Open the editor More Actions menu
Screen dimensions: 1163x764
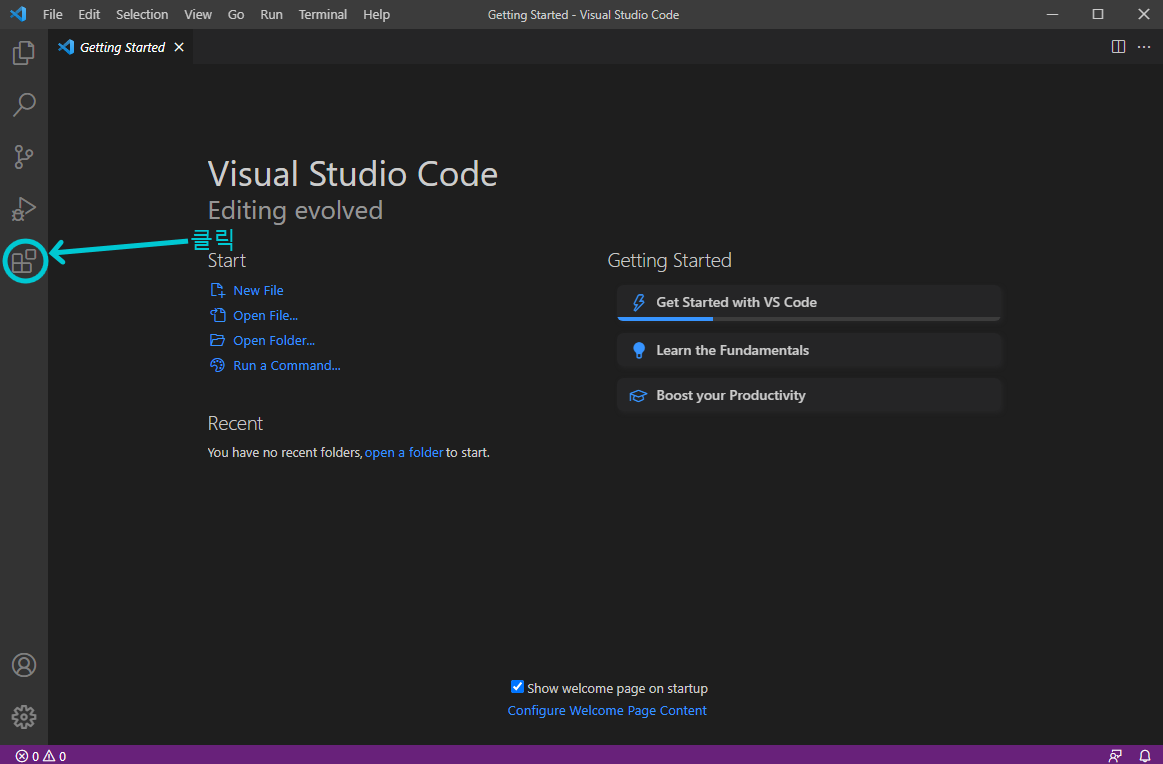click(x=1143, y=46)
